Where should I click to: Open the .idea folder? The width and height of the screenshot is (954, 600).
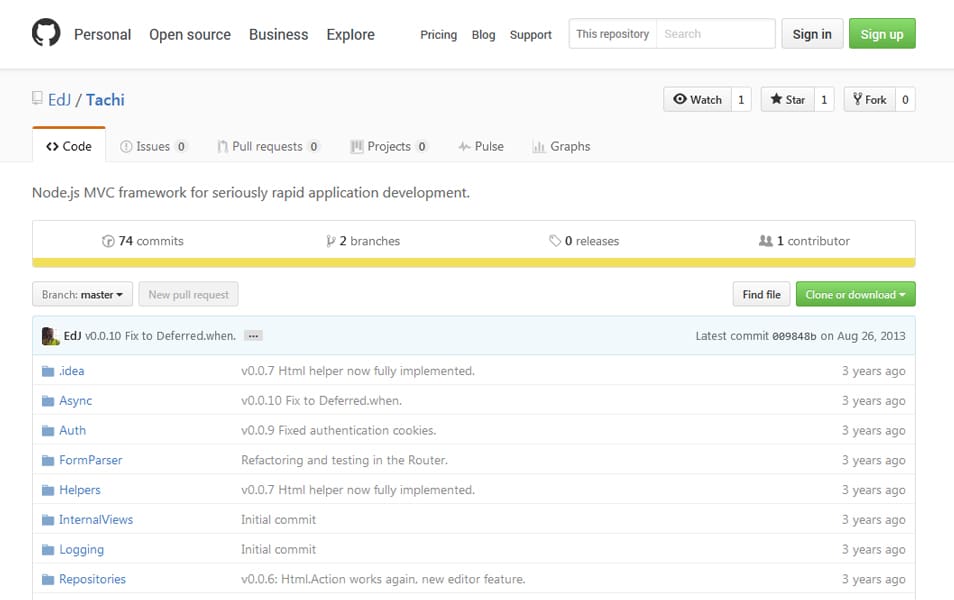coord(72,371)
